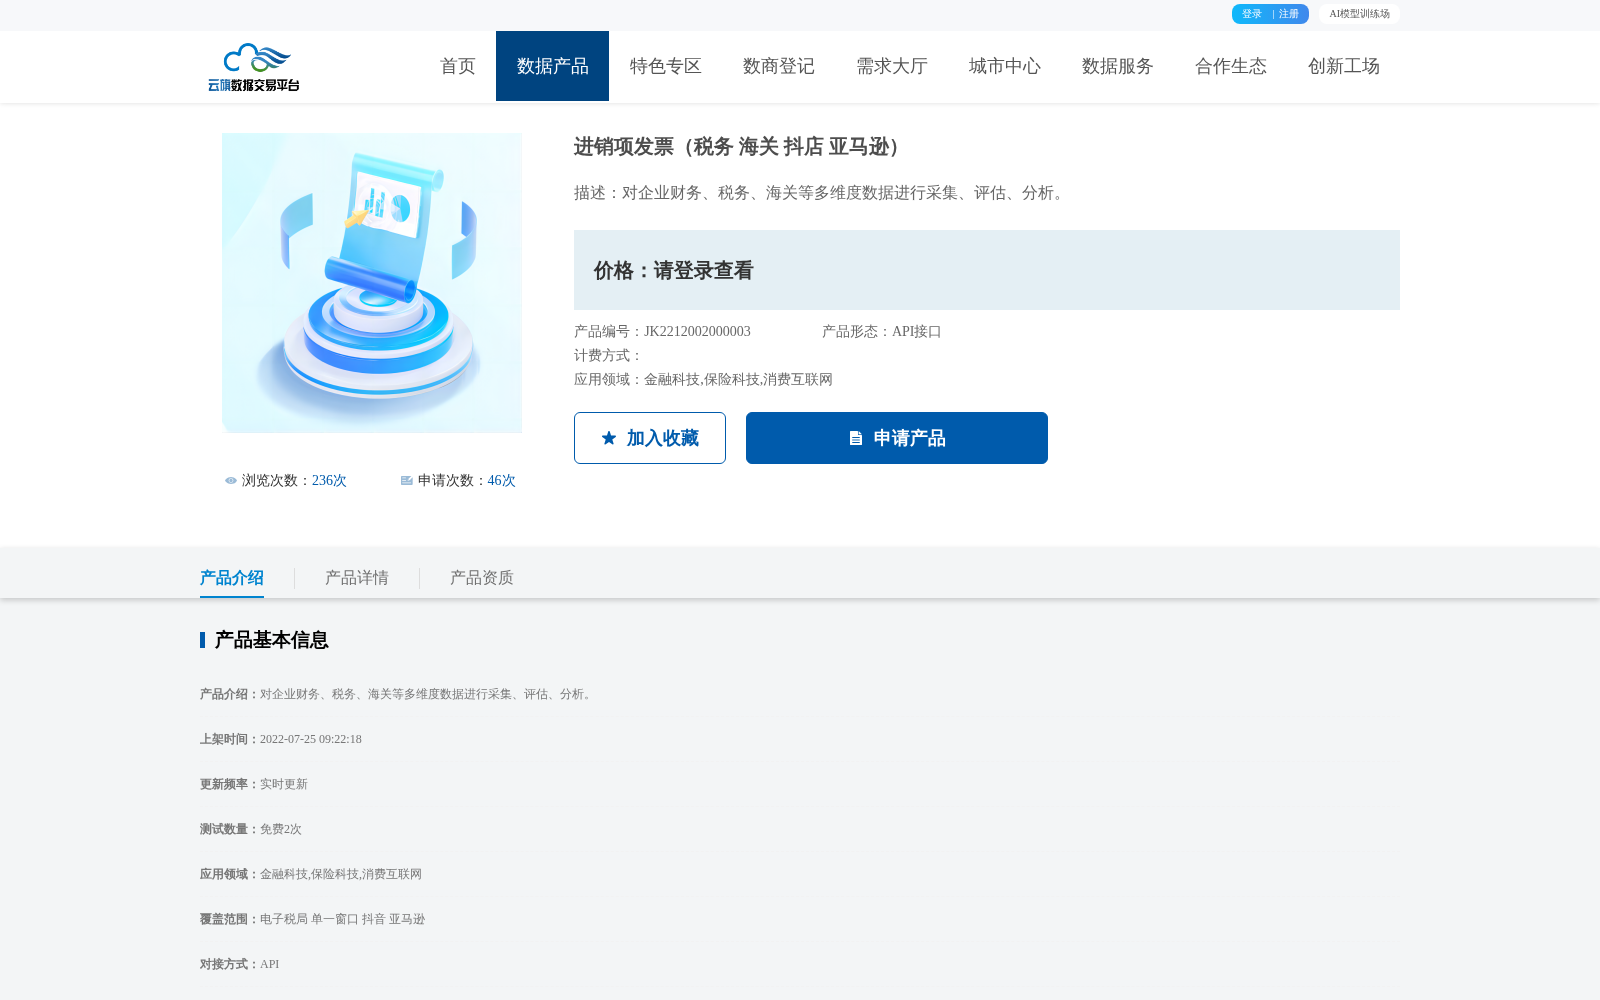Viewport: 1600px width, 1000px height.
Task: Open 数据服务 from navigation
Action: 1118,66
